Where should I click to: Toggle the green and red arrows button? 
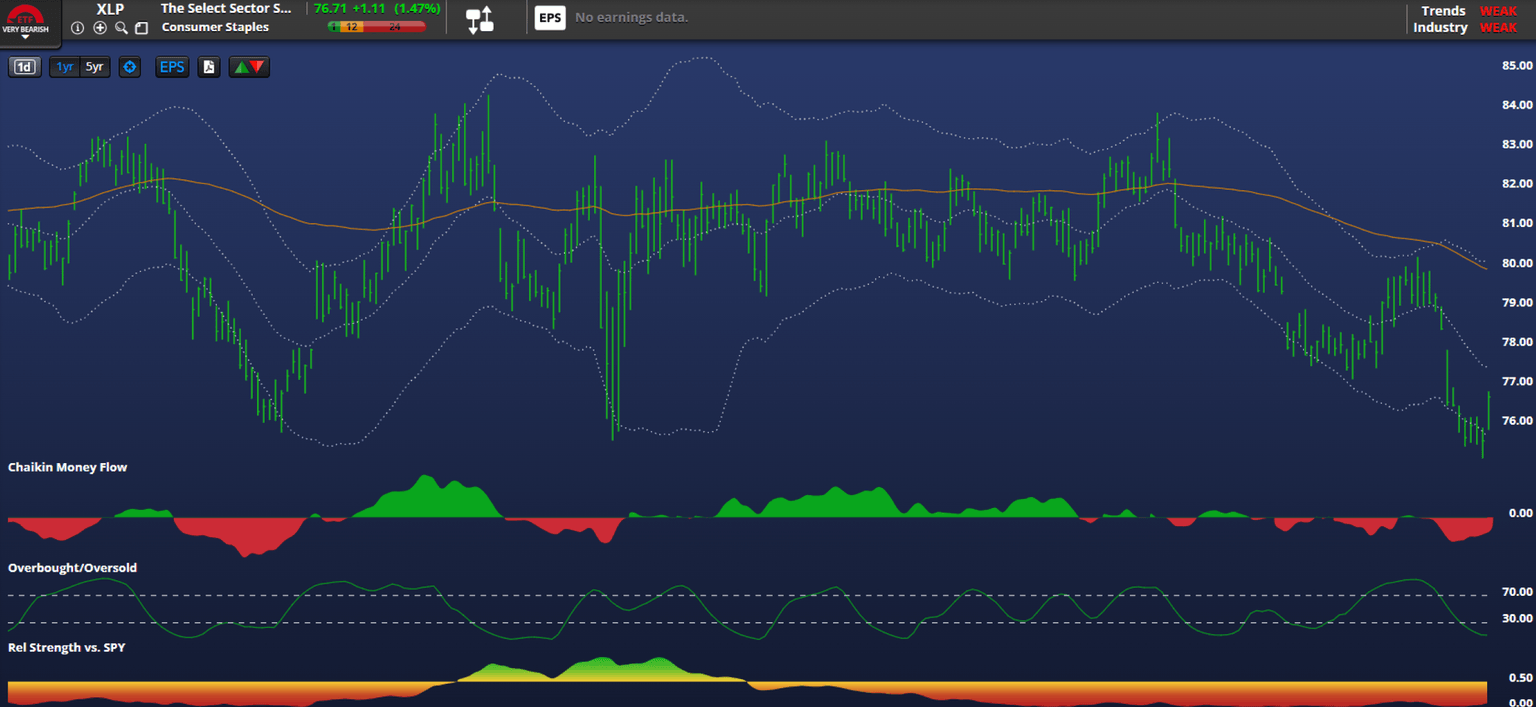(x=249, y=67)
